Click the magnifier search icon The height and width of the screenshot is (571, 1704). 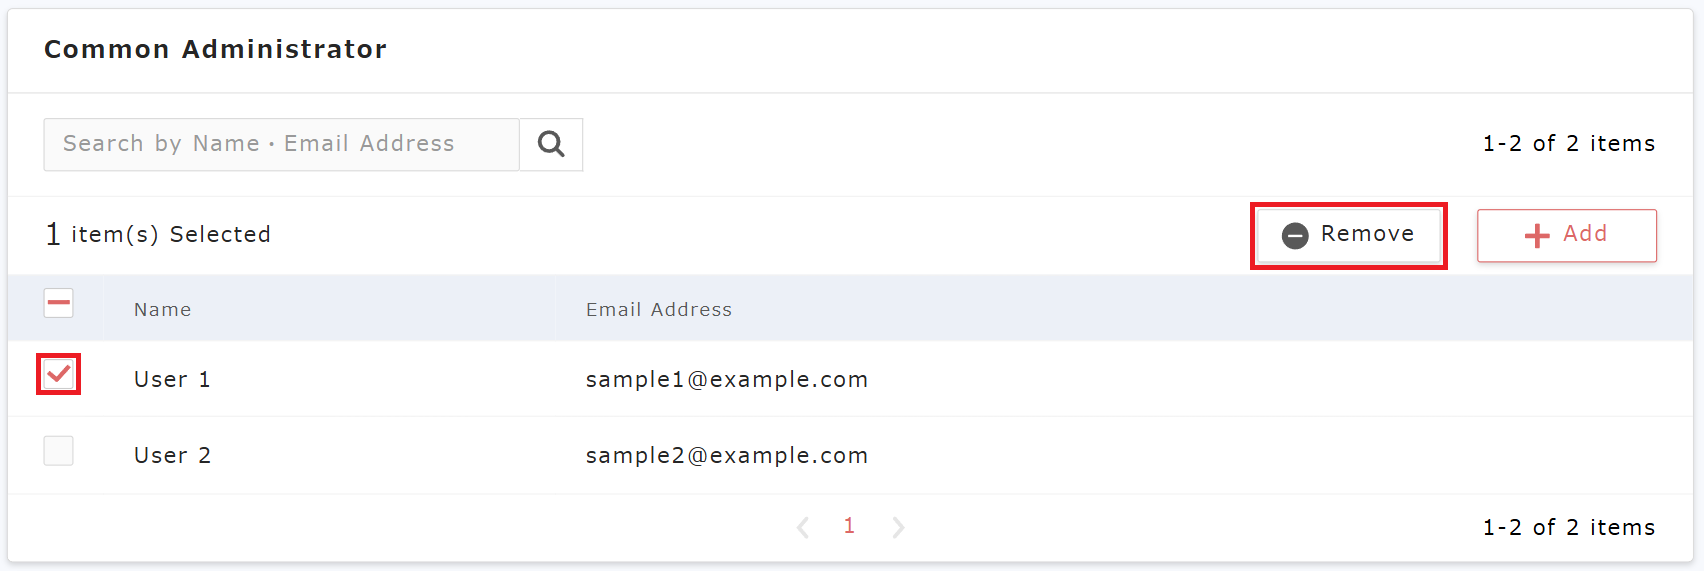pos(551,144)
